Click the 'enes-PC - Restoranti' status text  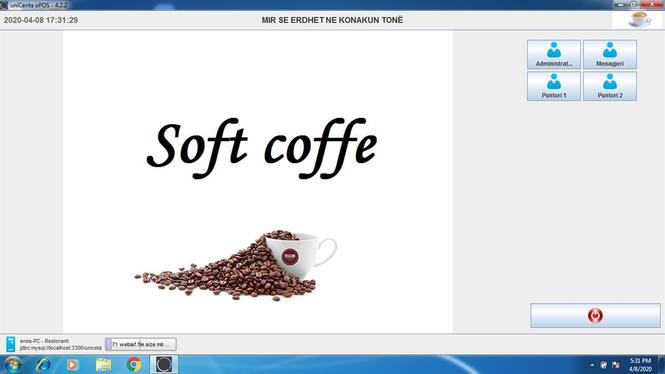(44, 341)
